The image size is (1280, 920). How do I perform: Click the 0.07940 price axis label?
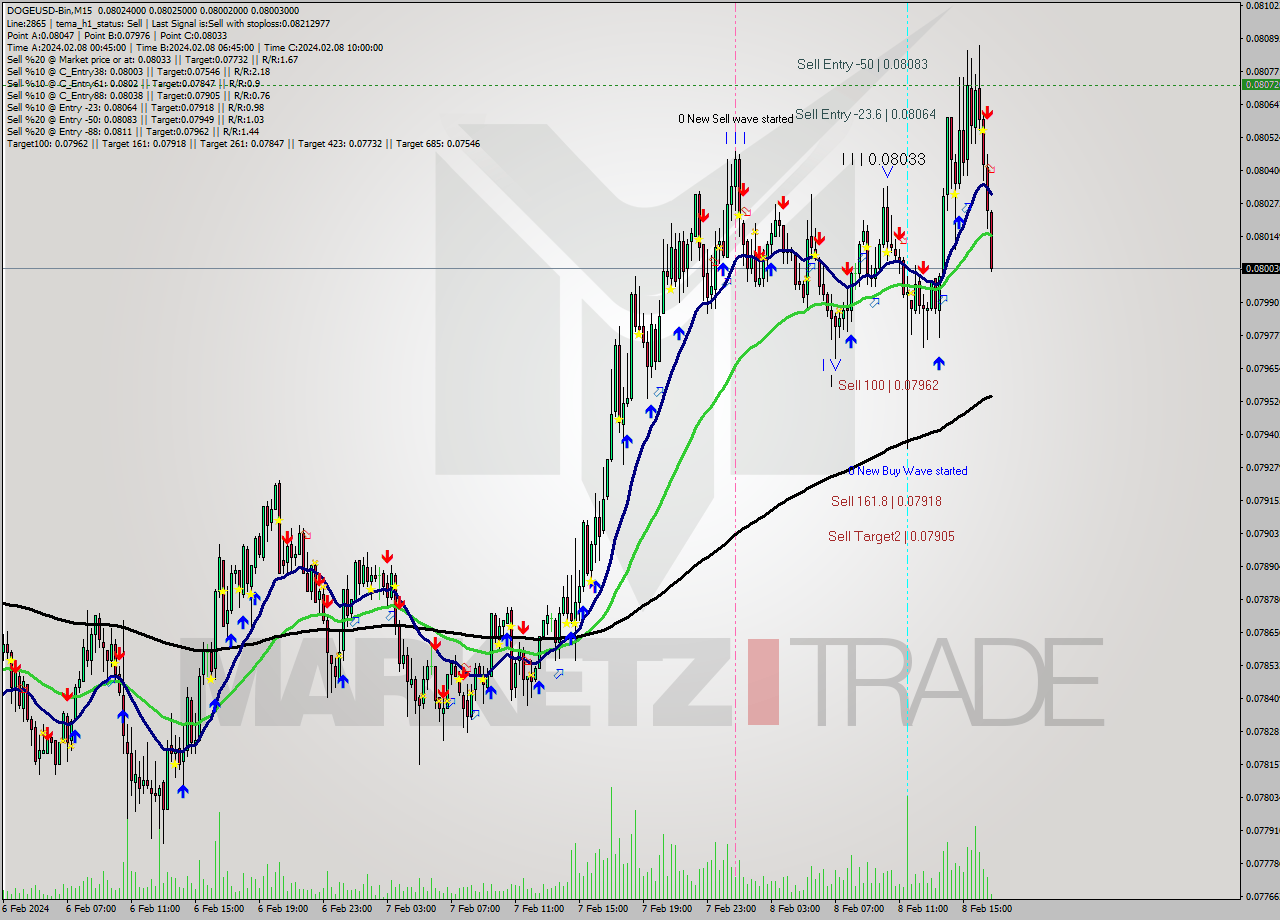[x=1262, y=434]
